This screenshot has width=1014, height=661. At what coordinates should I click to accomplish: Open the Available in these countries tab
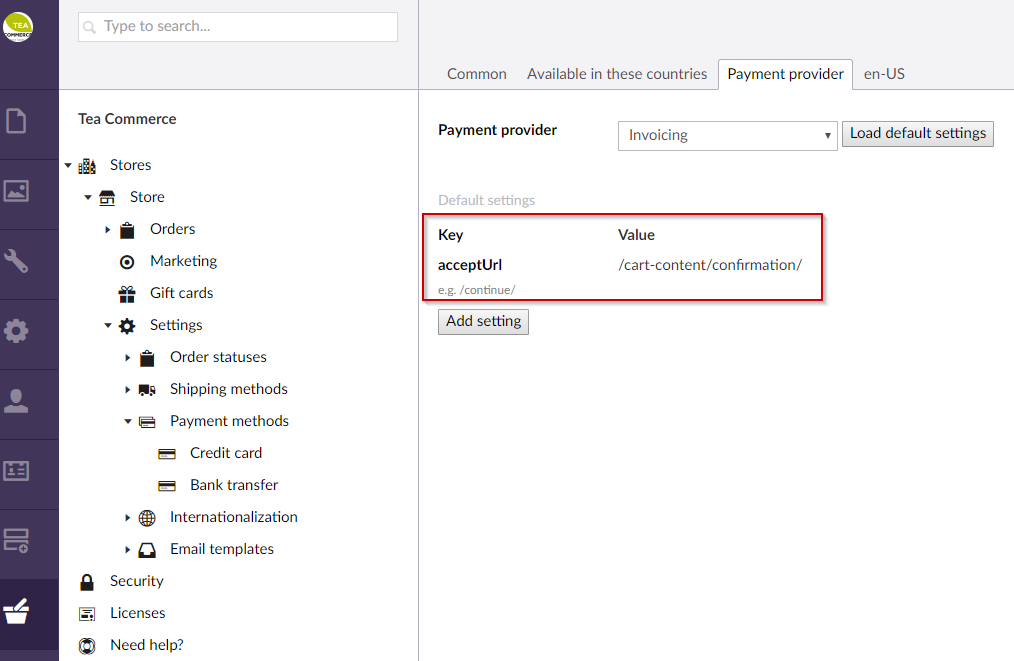coord(617,74)
